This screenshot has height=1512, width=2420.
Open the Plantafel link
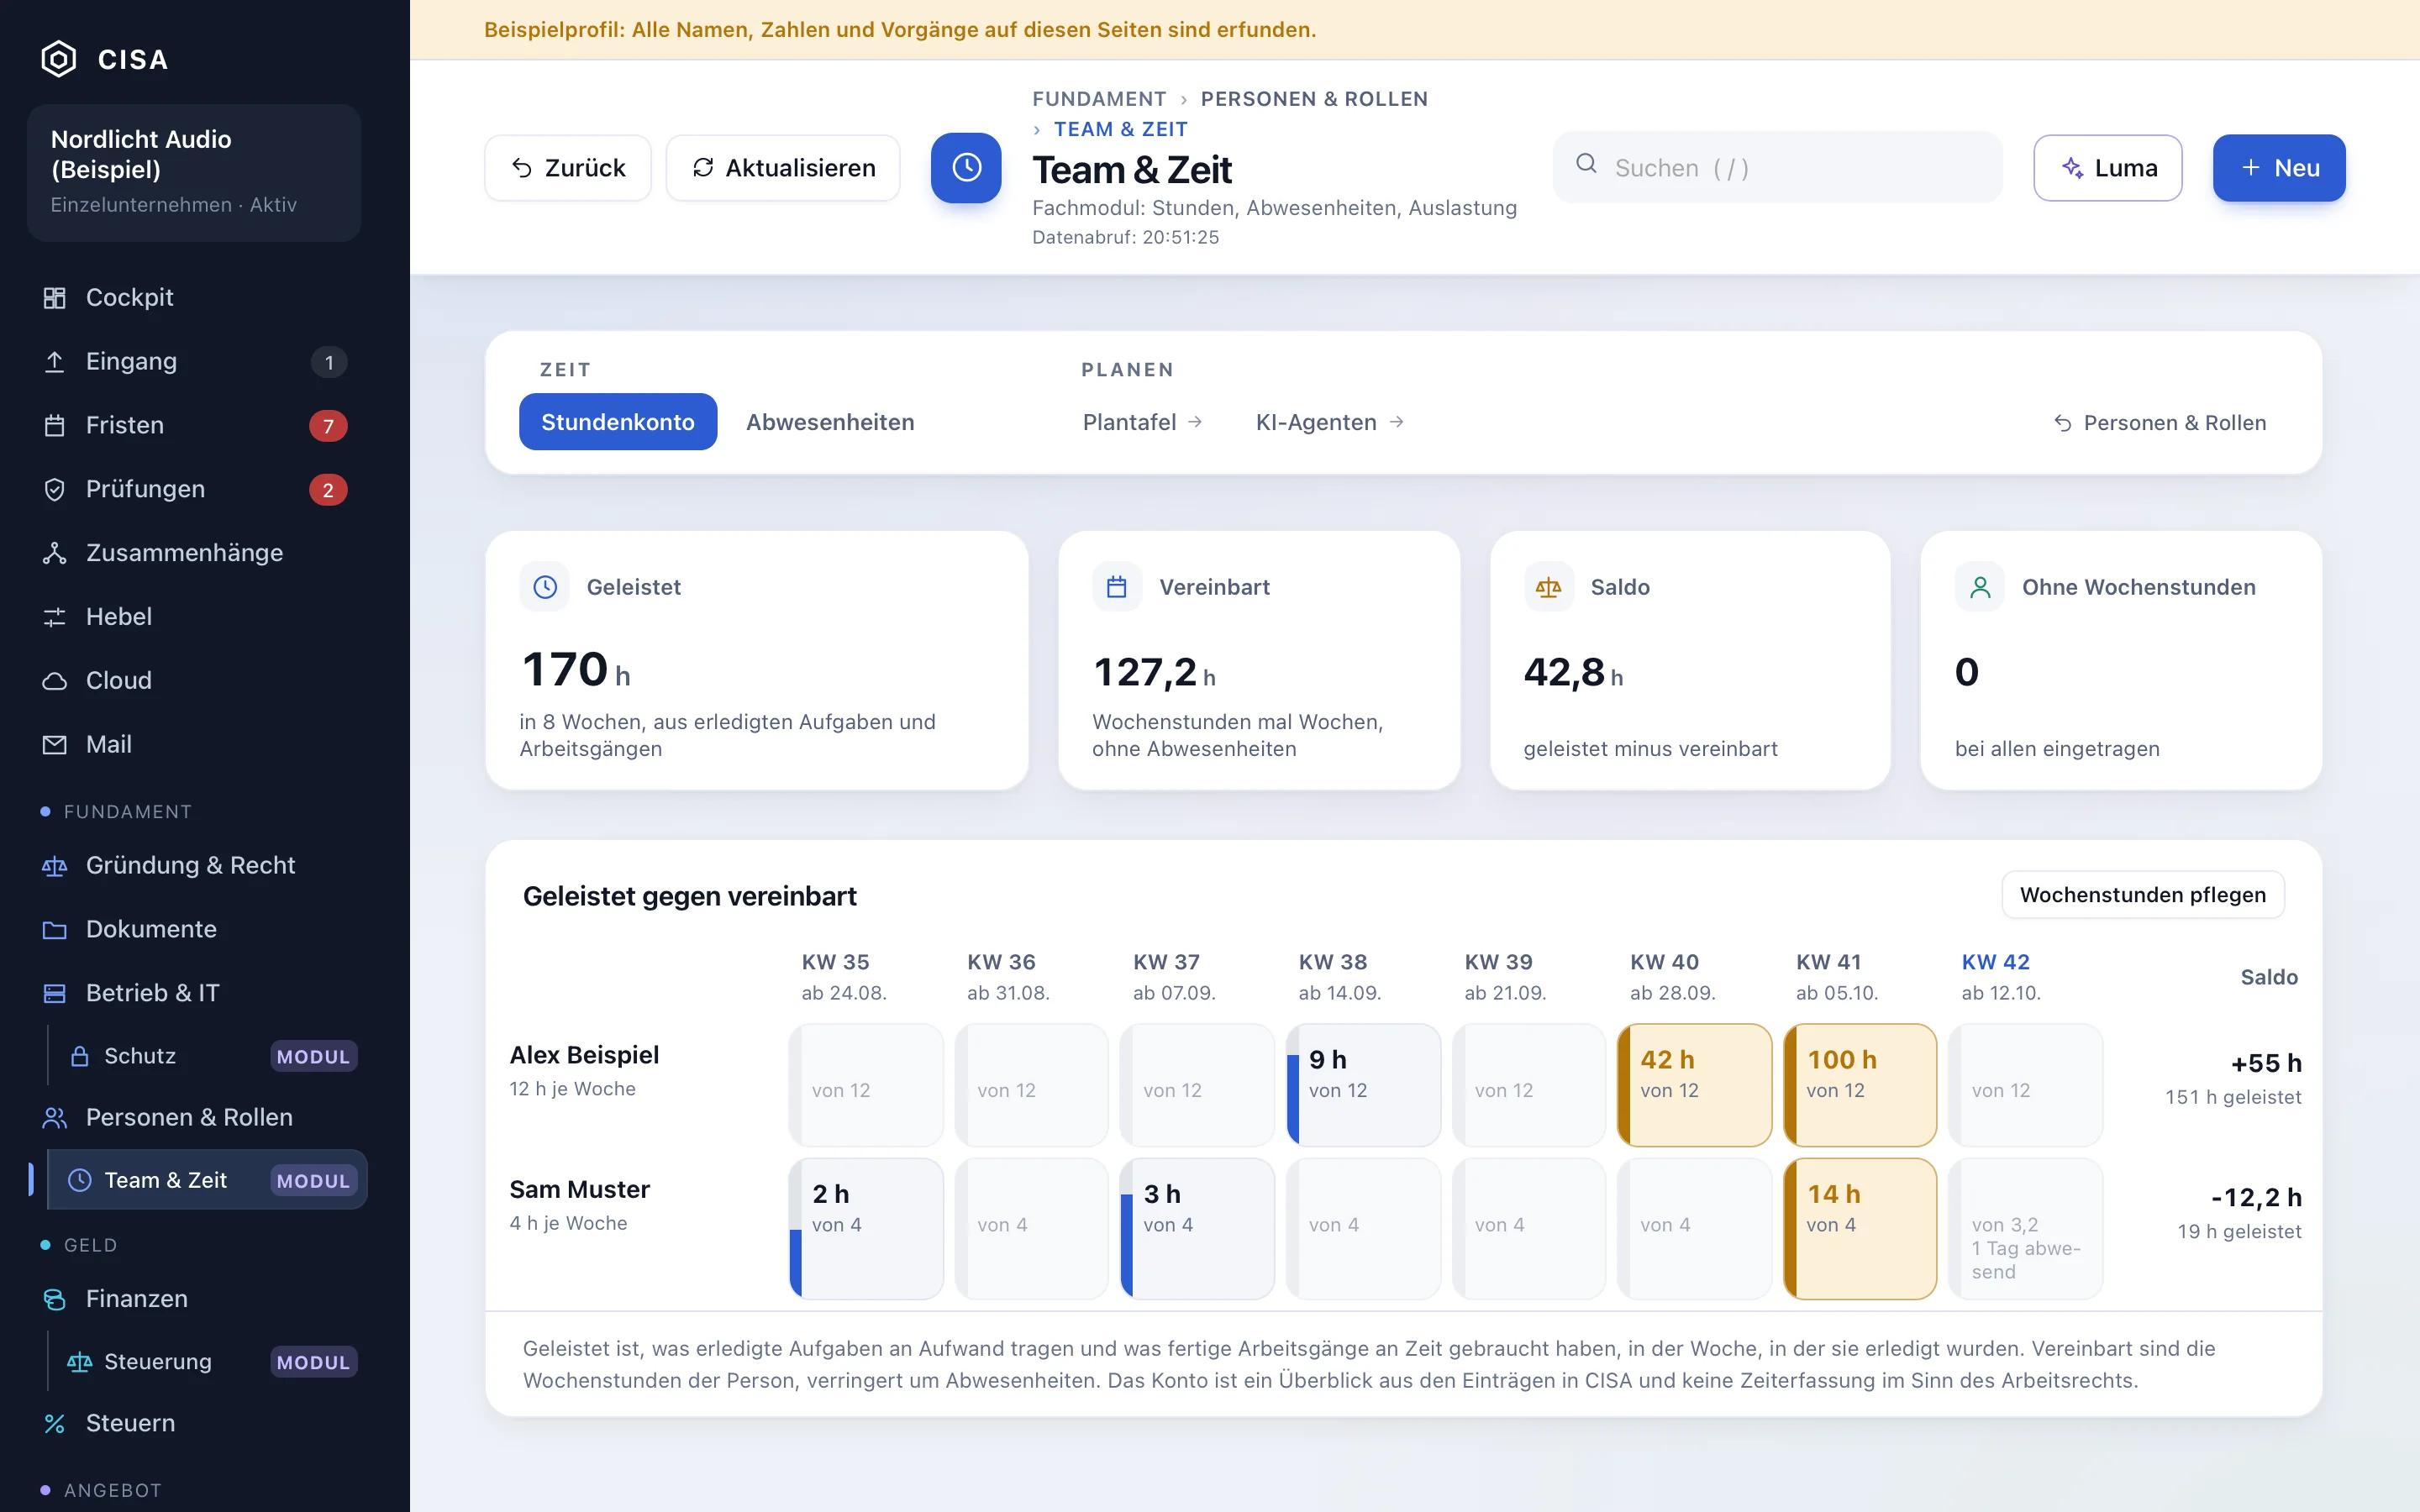tap(1142, 422)
